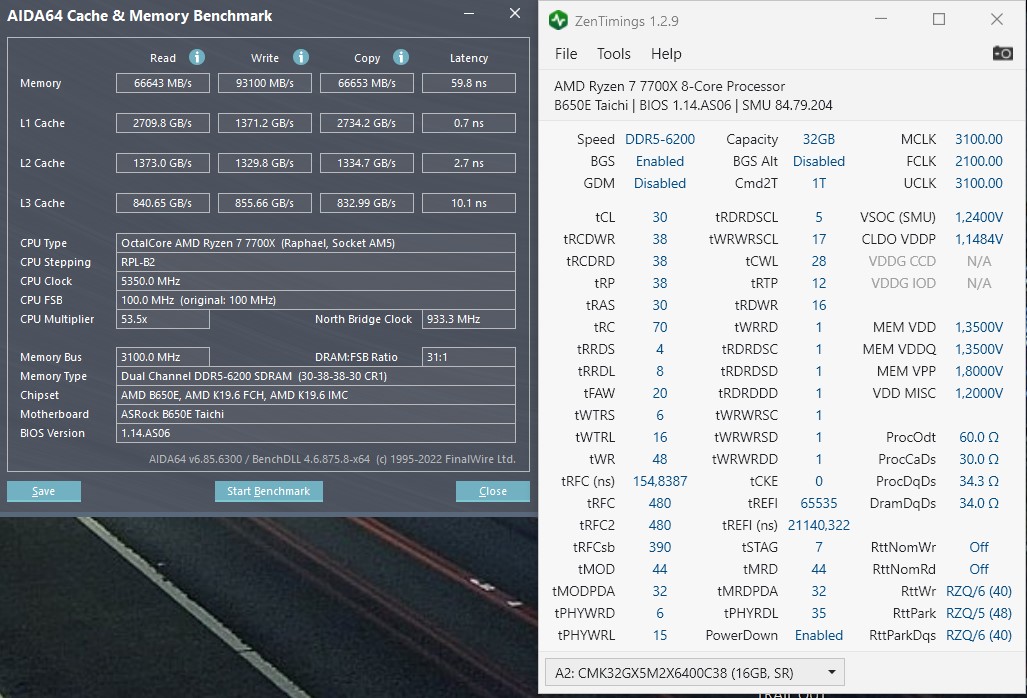
Task: Click DRAM:FSB Ratio value 31:1
Action: click(469, 357)
